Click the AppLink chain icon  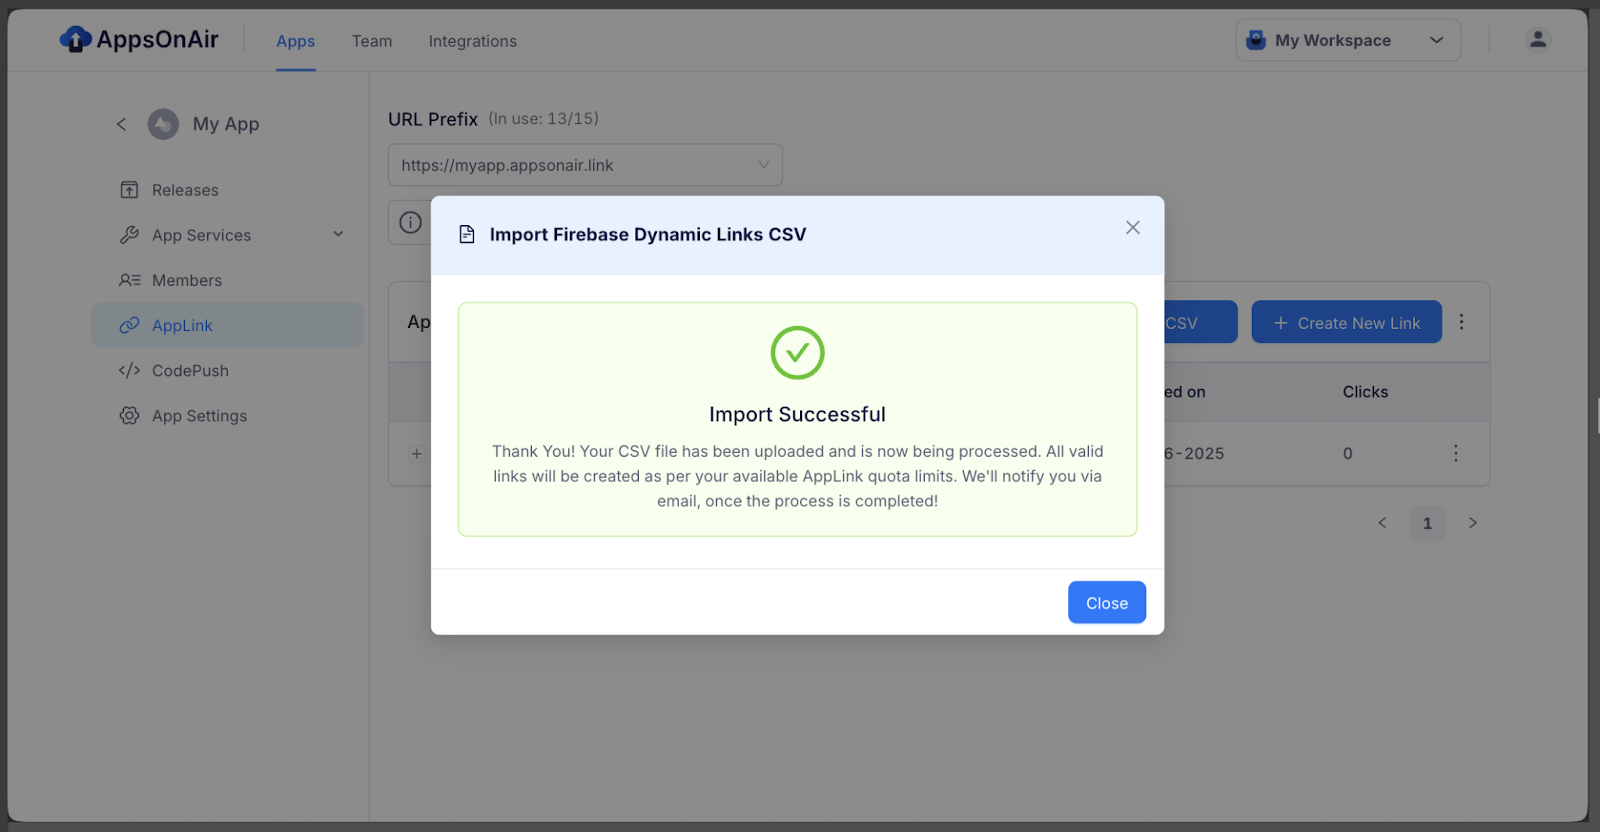[129, 325]
